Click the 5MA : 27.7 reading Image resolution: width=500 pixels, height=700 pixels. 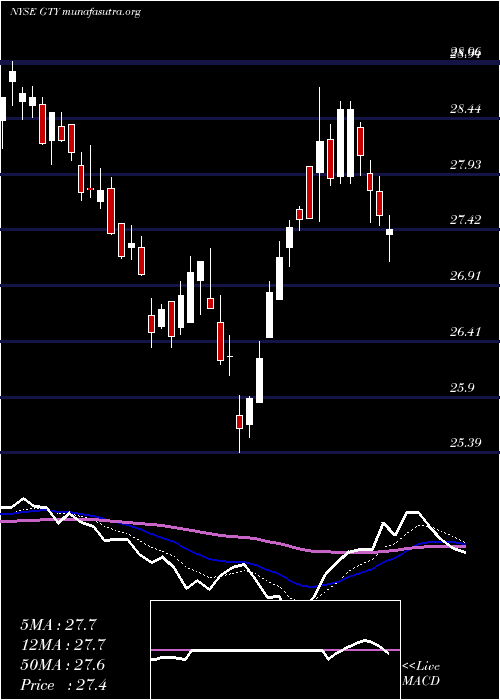(x=58, y=625)
